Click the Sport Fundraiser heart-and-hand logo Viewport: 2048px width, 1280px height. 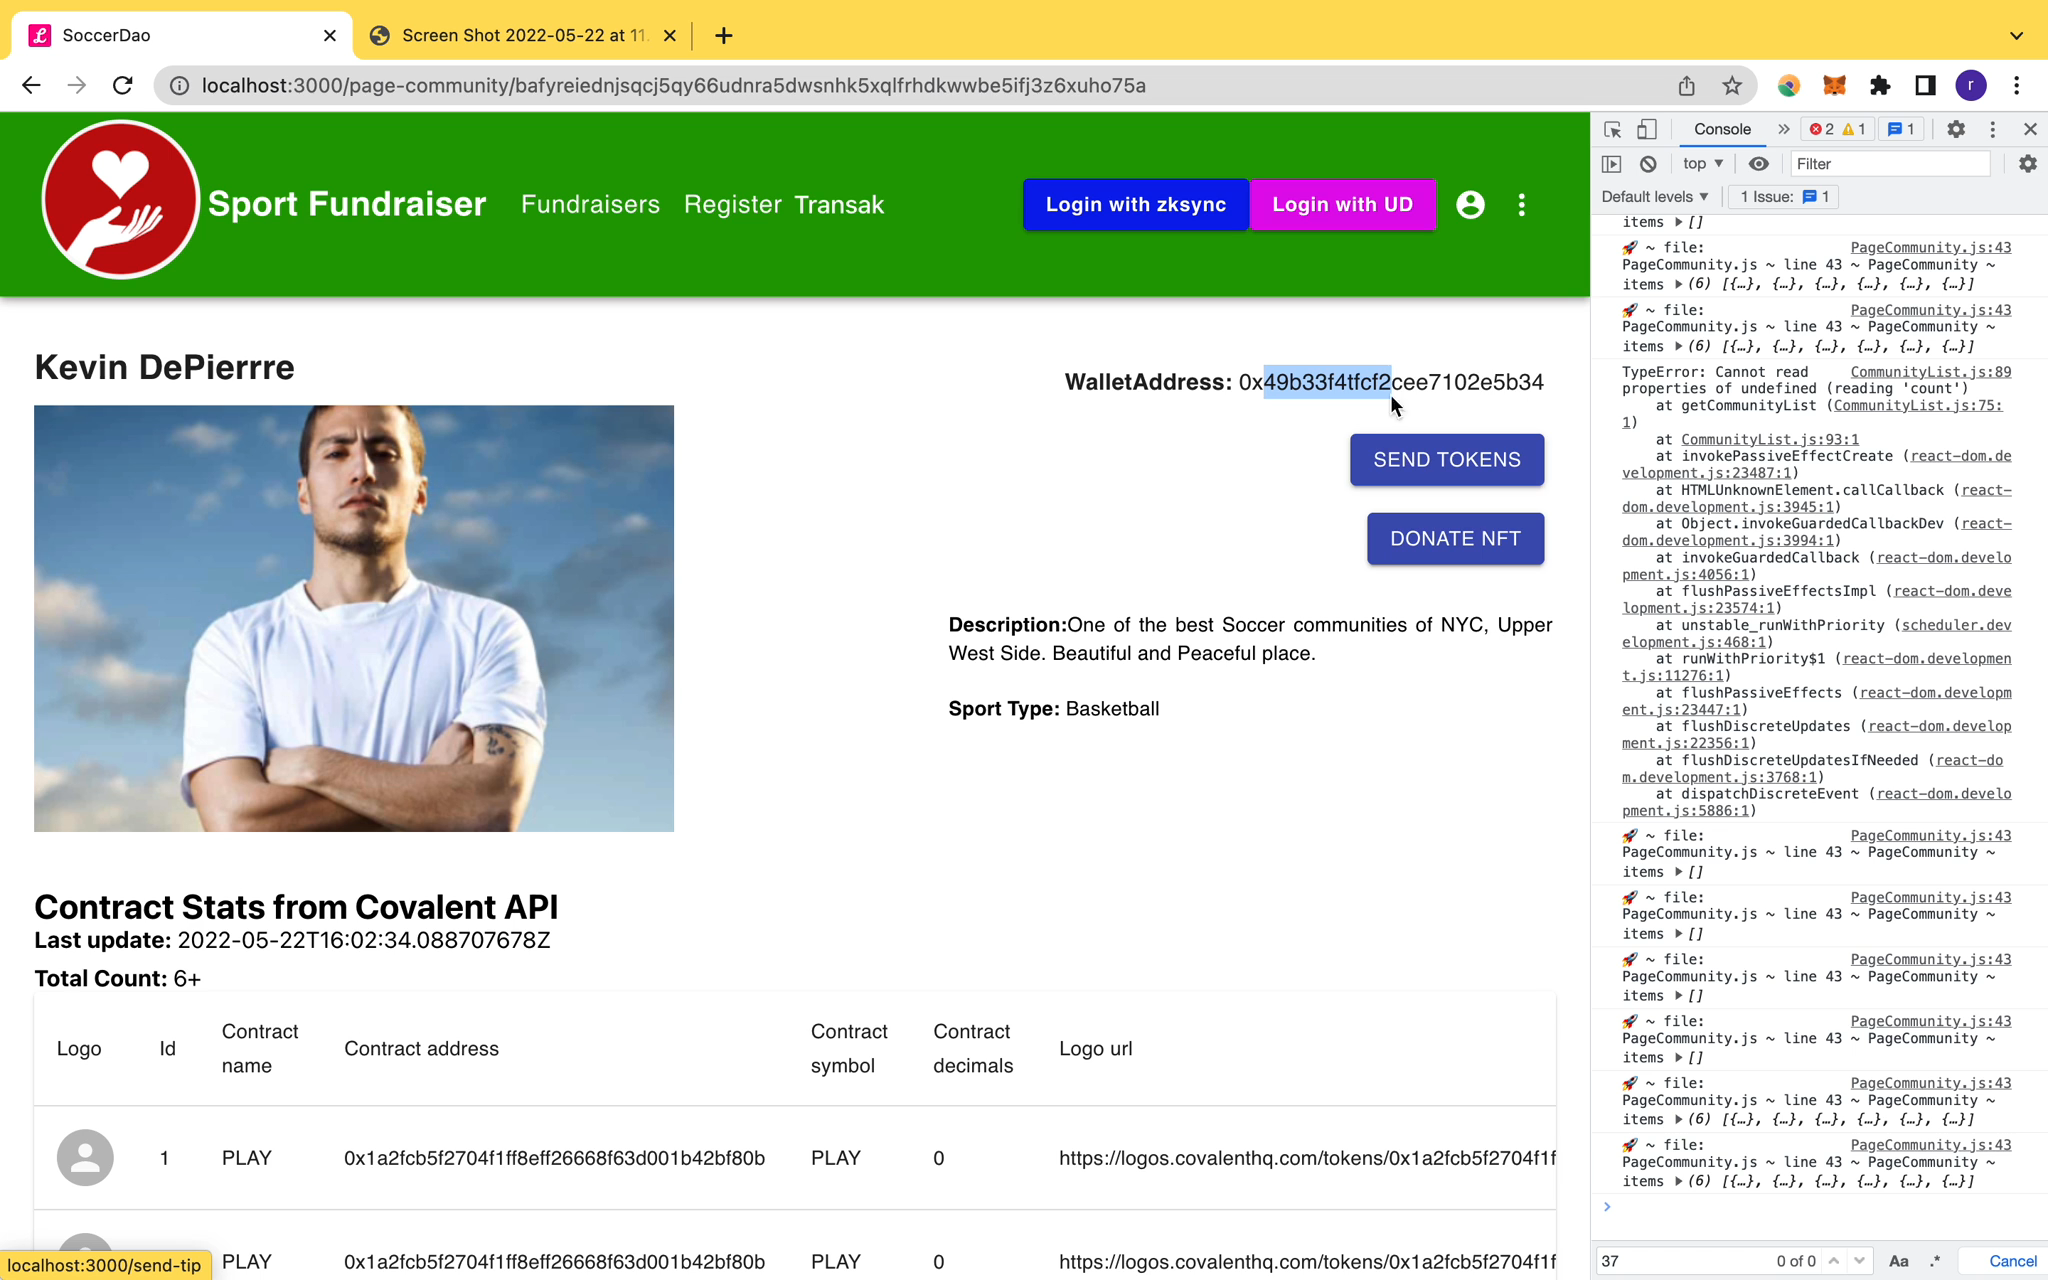pos(120,199)
